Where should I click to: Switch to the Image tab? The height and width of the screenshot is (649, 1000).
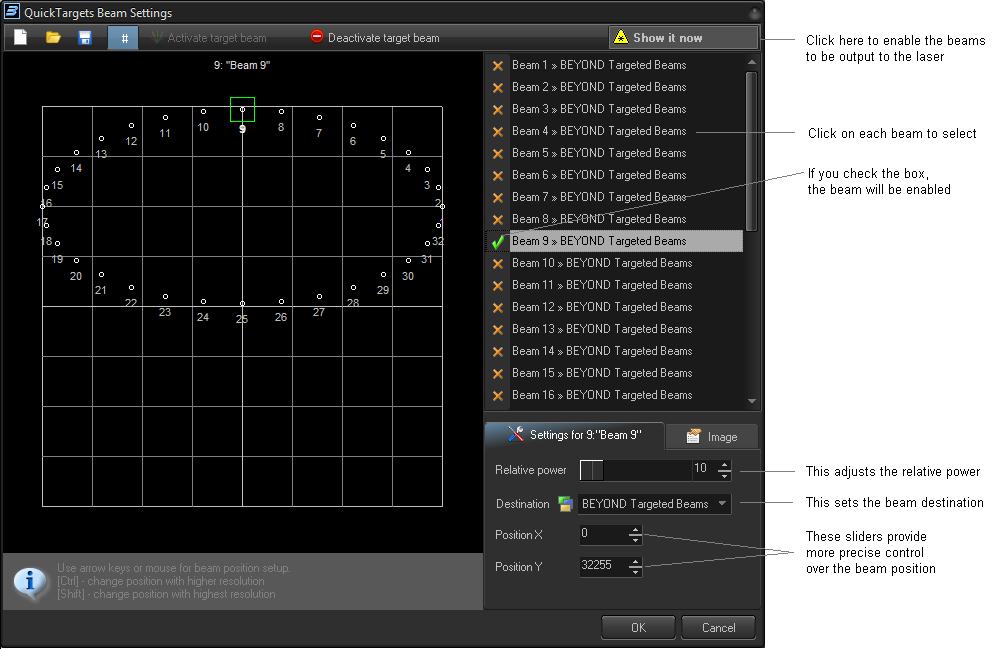coord(712,437)
